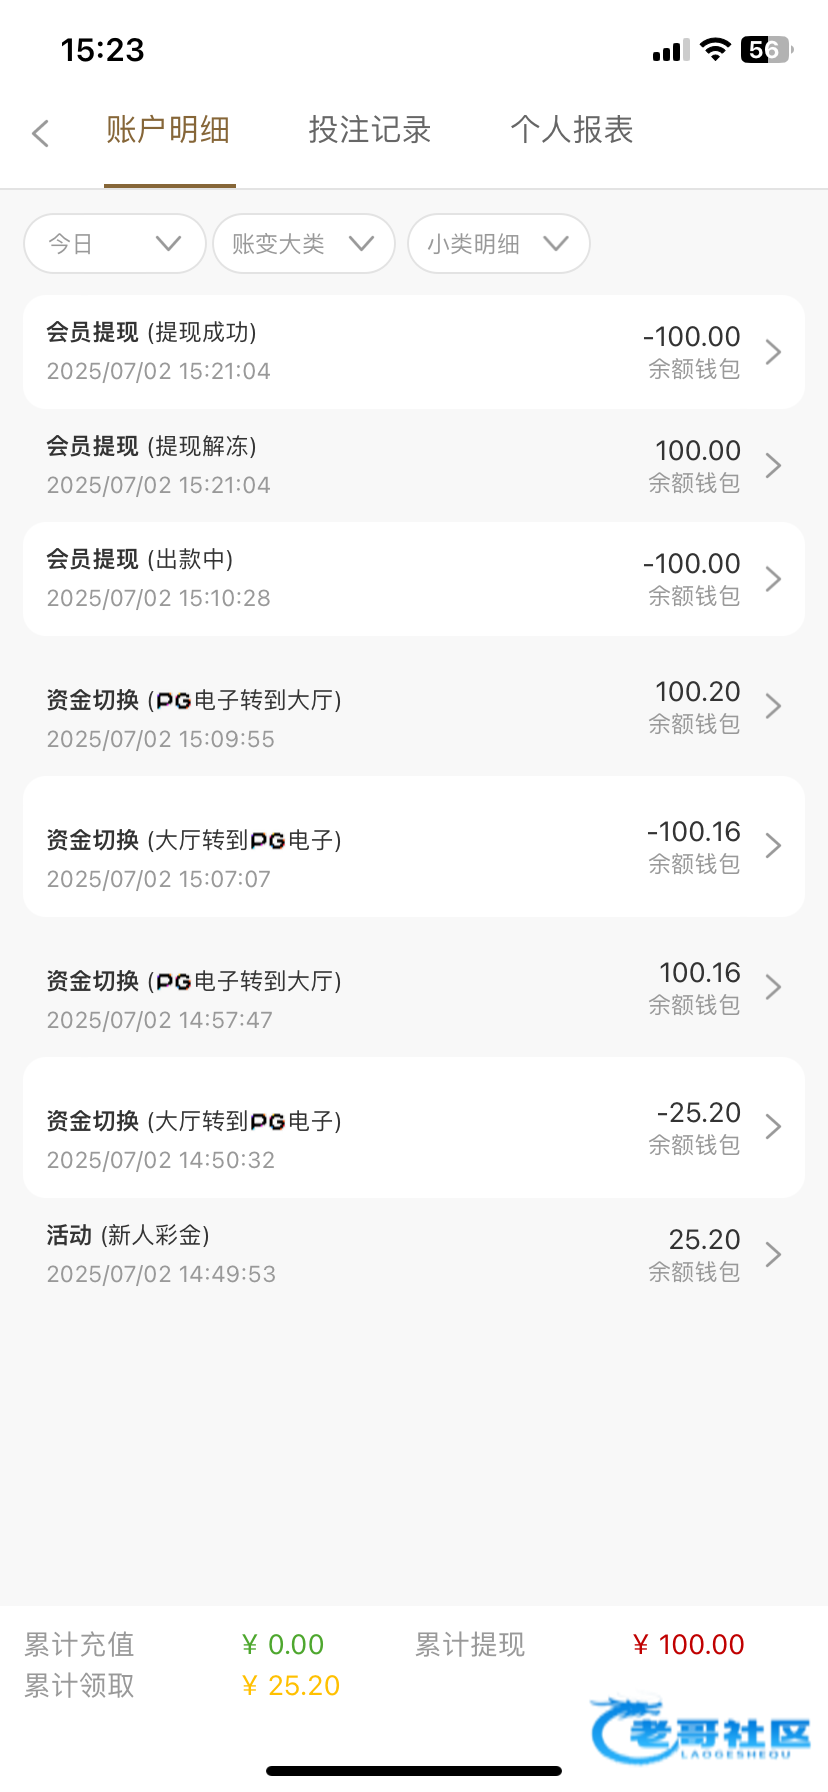828x1792 pixels.
Task: Tap the 老哥社区 logo
Action: (700, 1730)
